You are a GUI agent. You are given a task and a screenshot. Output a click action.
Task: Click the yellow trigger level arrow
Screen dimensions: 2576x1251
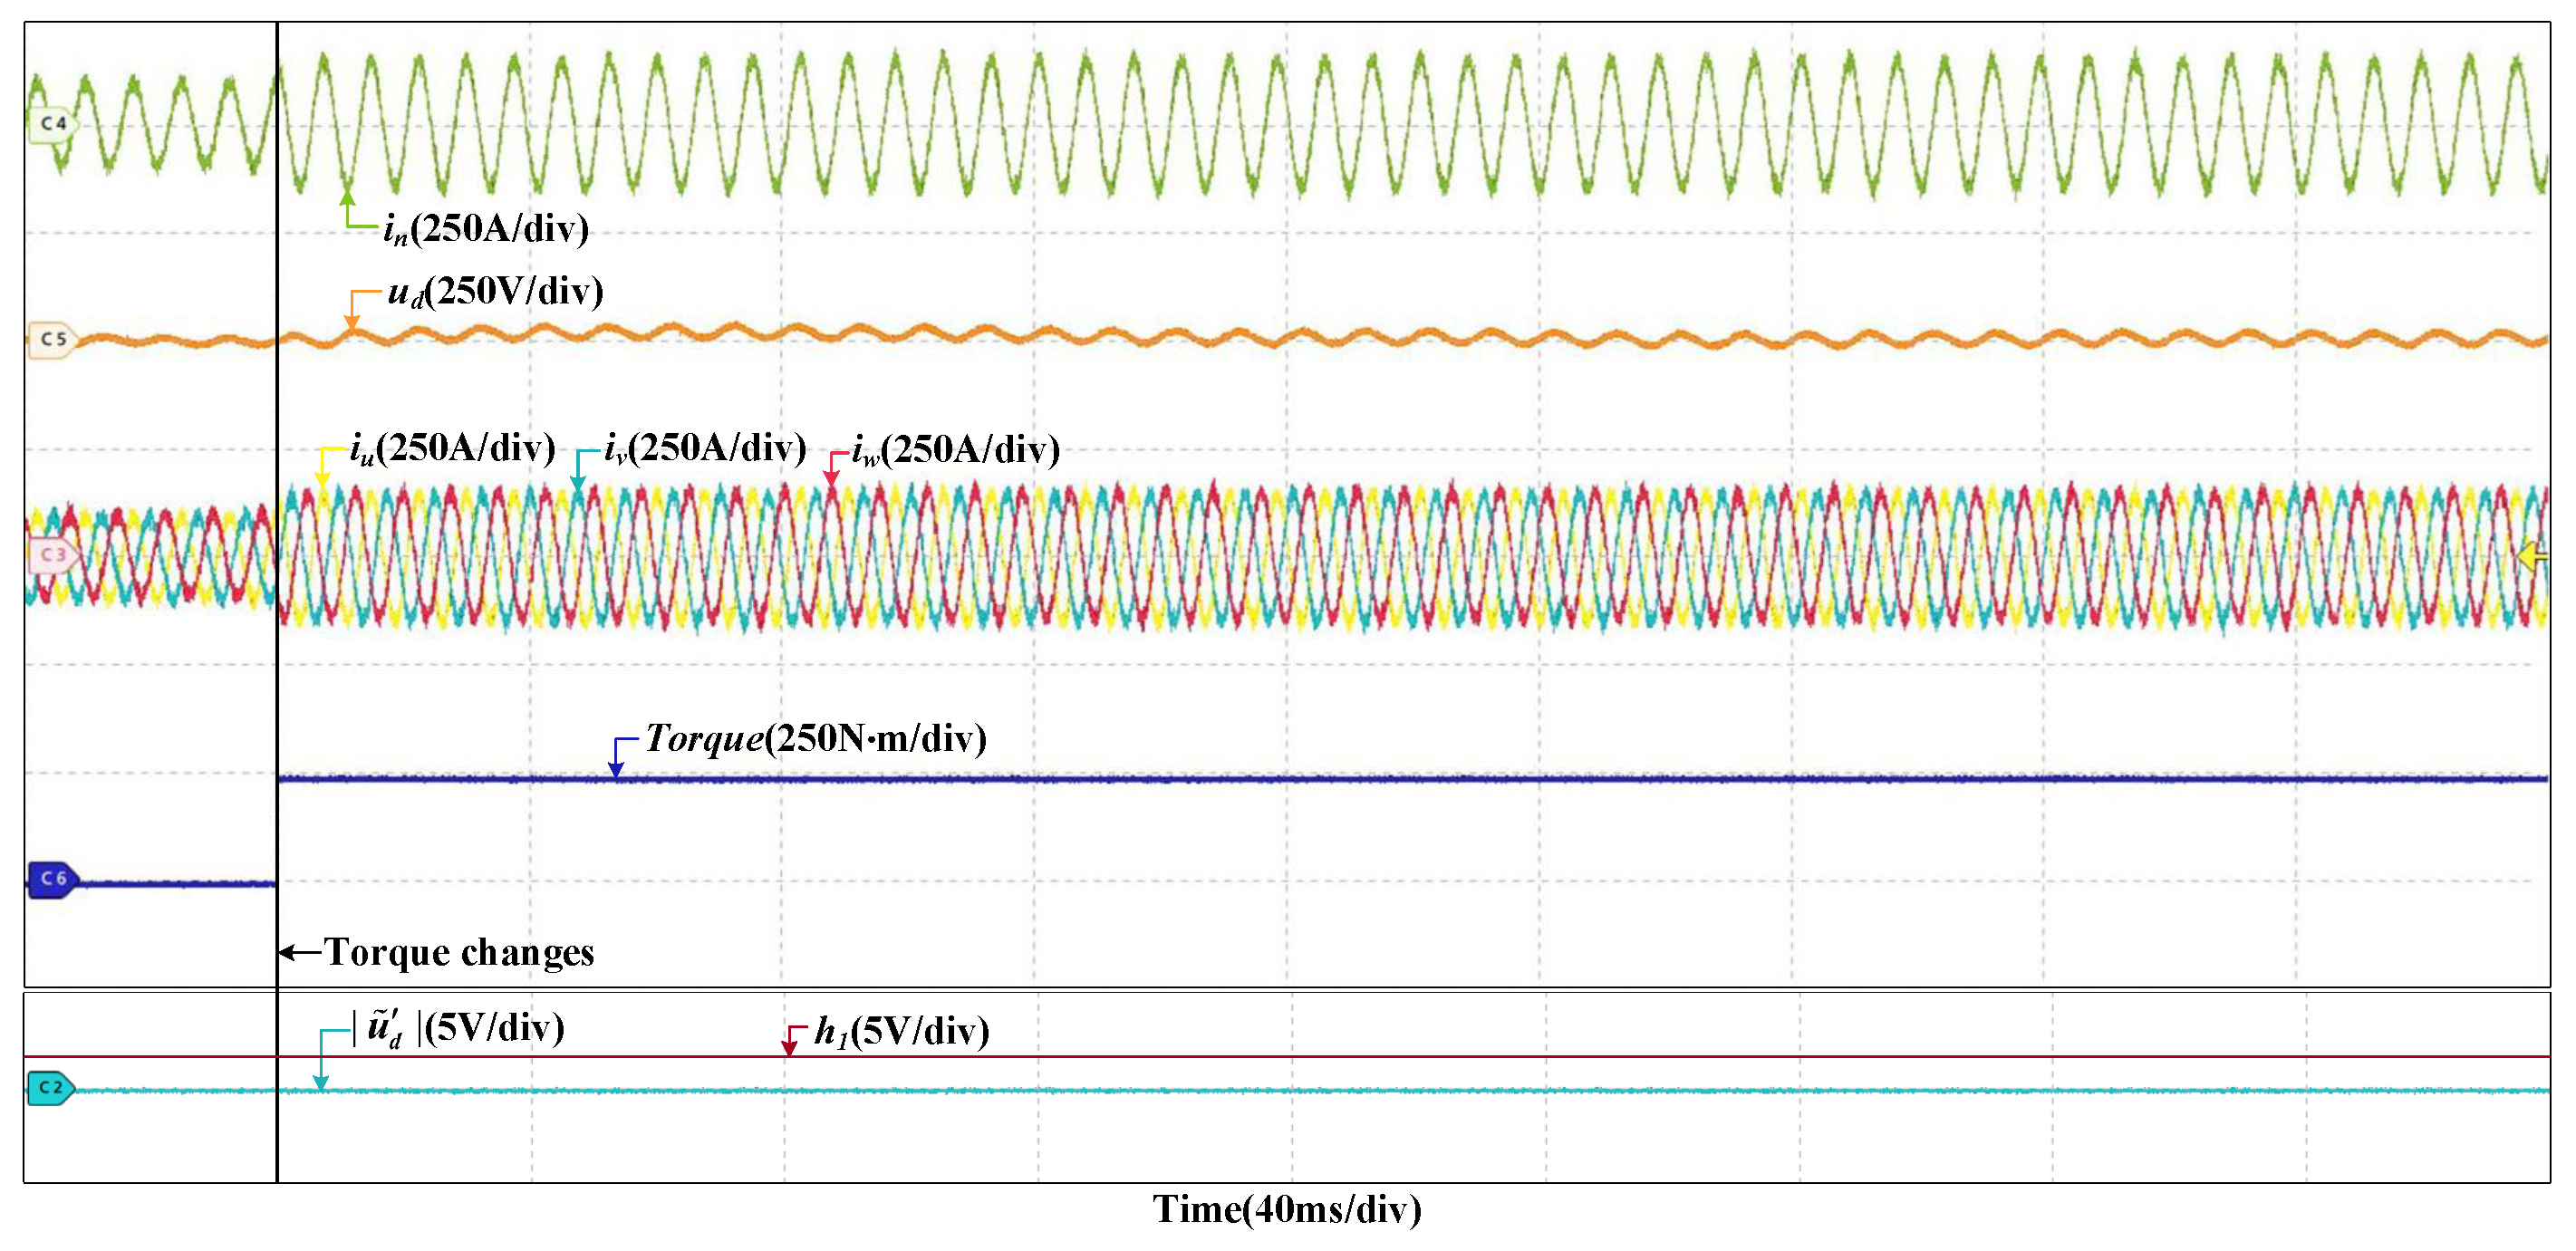click(x=2532, y=556)
